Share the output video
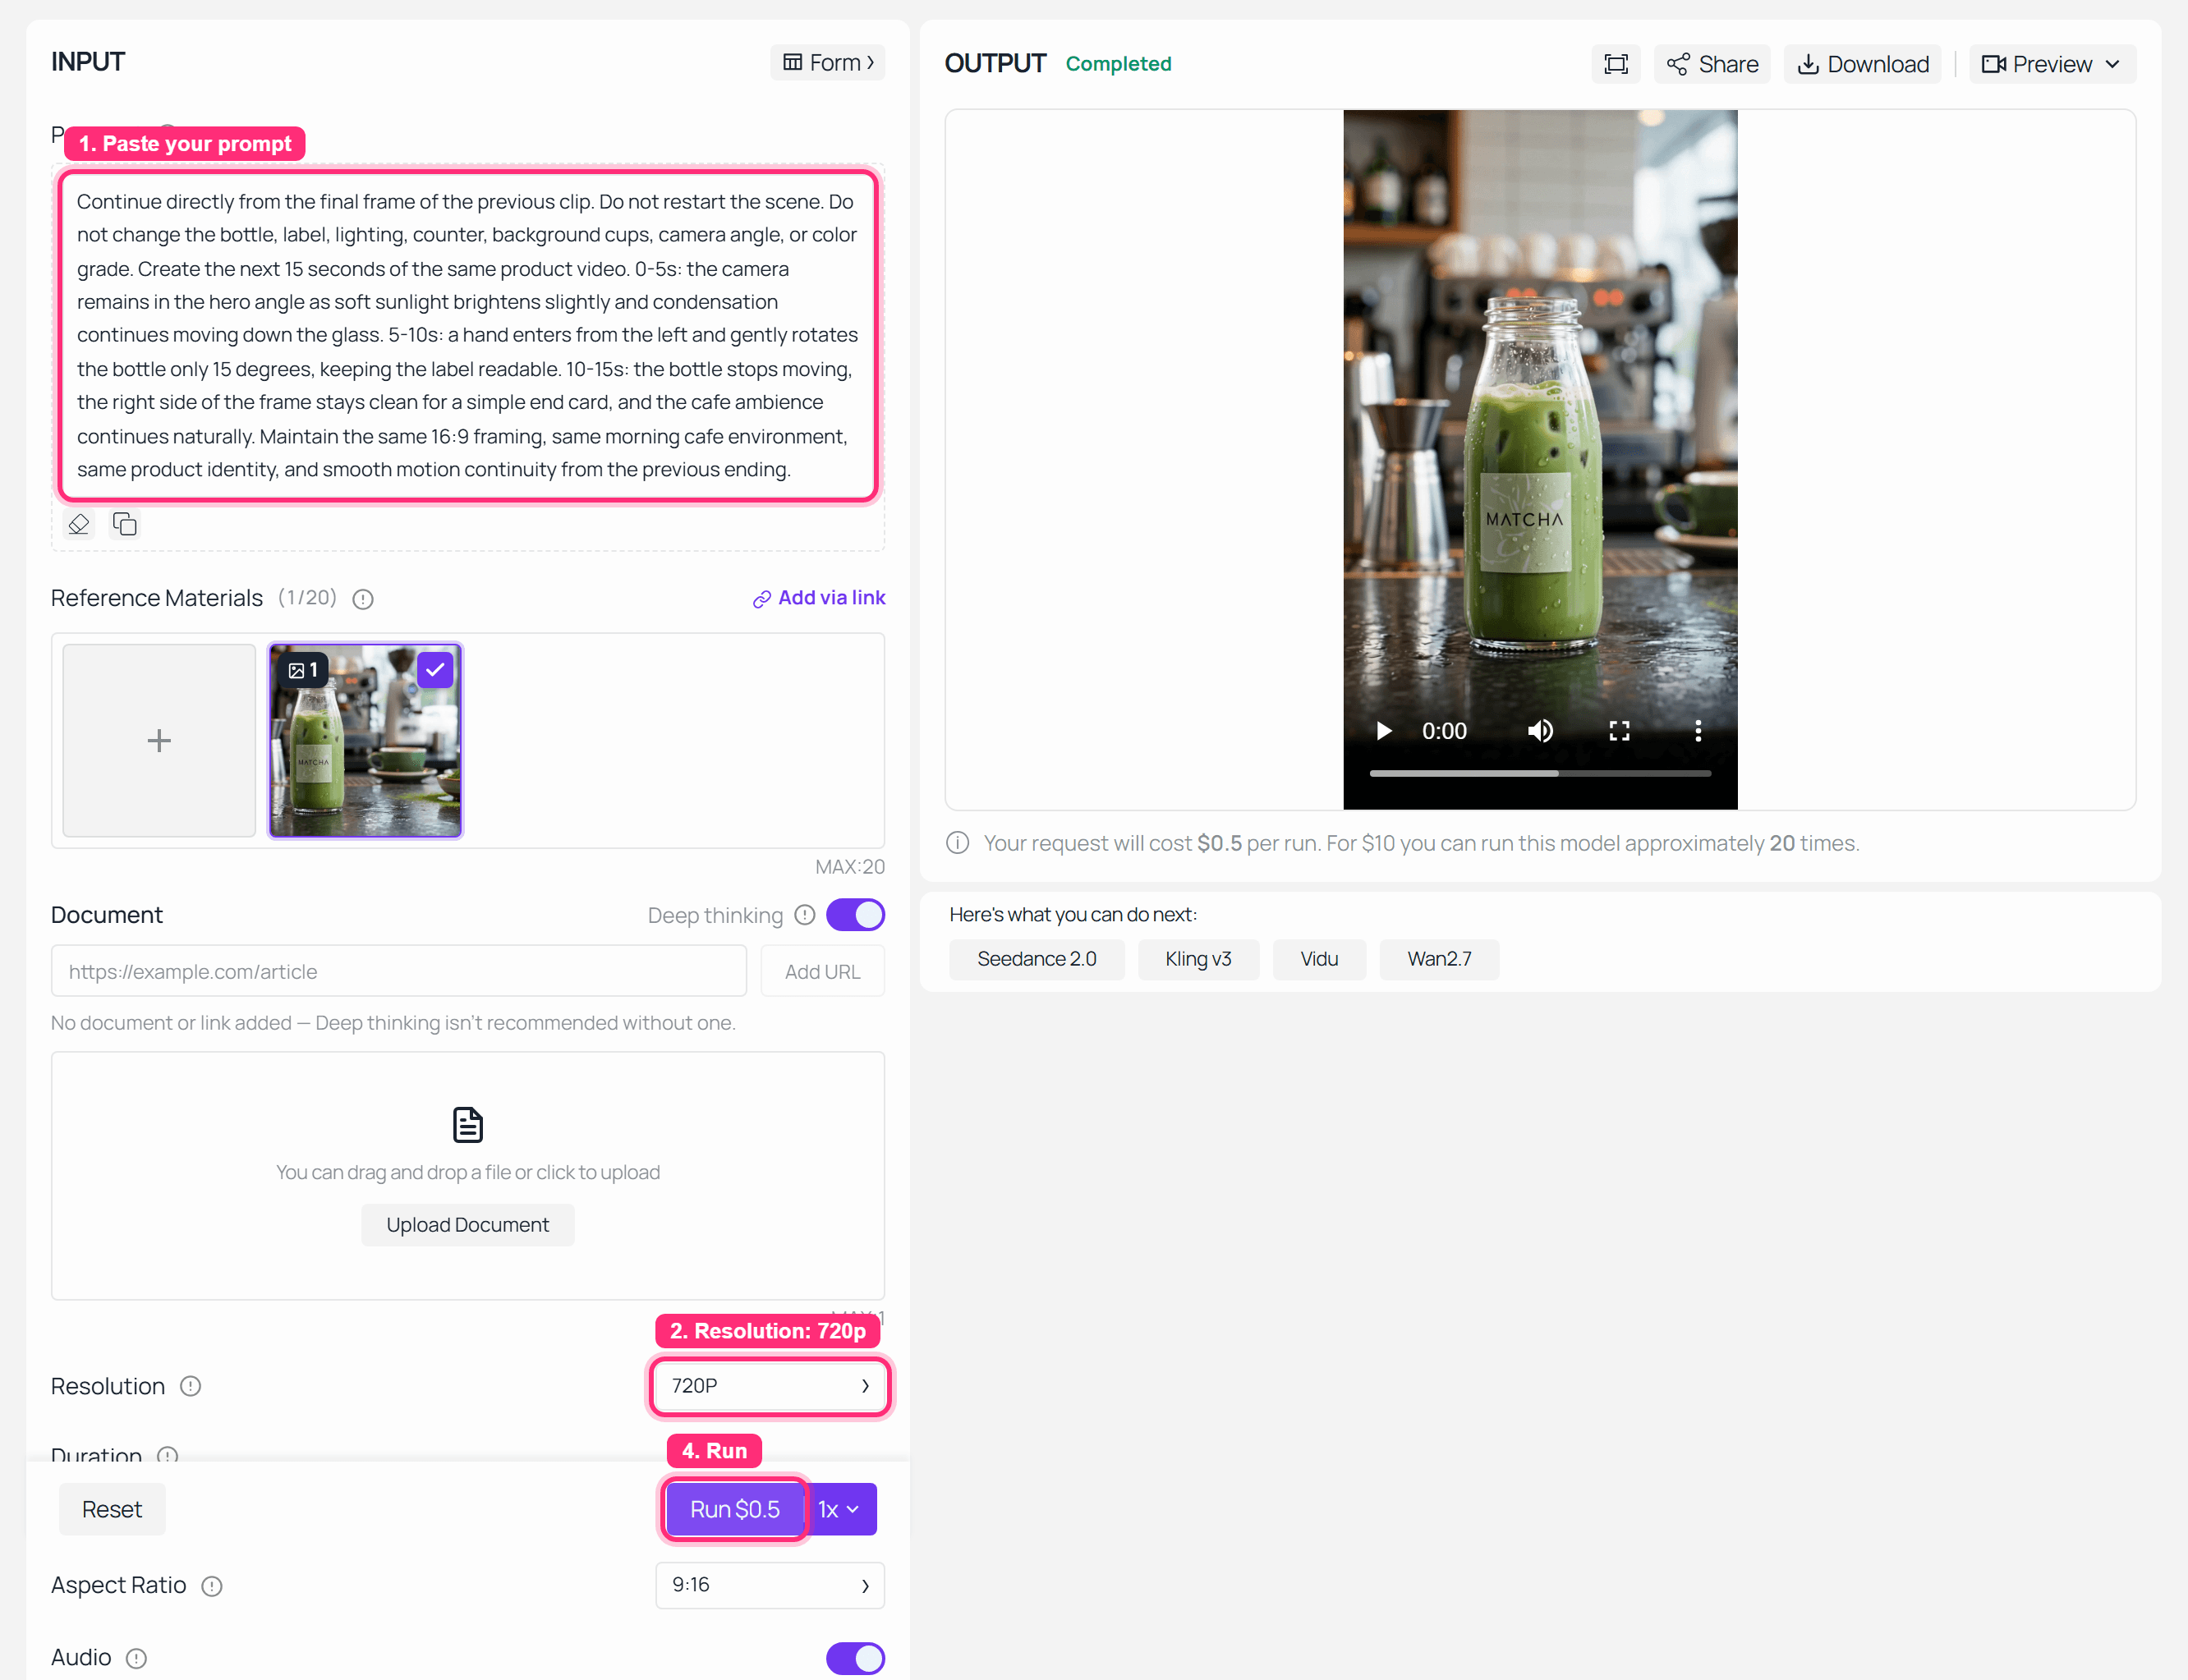Image resolution: width=2188 pixels, height=1680 pixels. pyautogui.click(x=1712, y=64)
